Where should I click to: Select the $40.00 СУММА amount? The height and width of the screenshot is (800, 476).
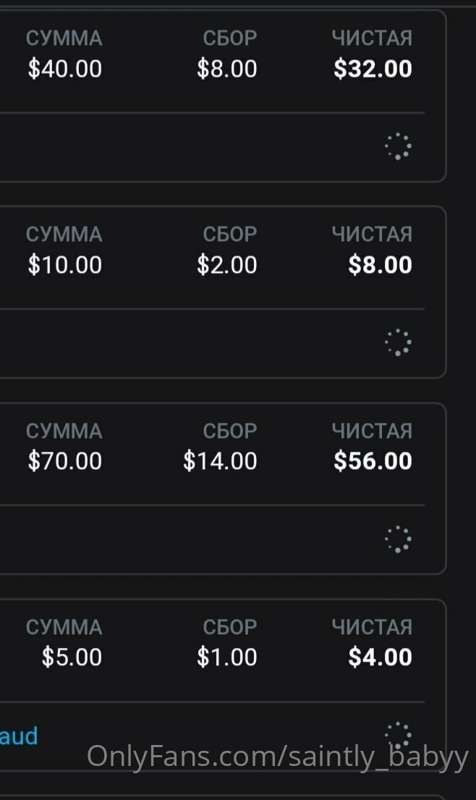click(65, 69)
